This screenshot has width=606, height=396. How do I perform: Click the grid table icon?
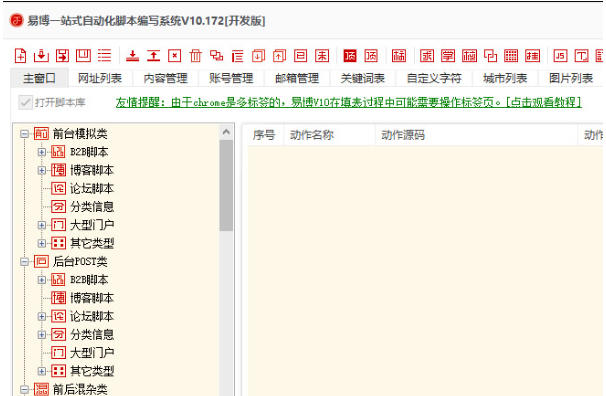click(511, 56)
